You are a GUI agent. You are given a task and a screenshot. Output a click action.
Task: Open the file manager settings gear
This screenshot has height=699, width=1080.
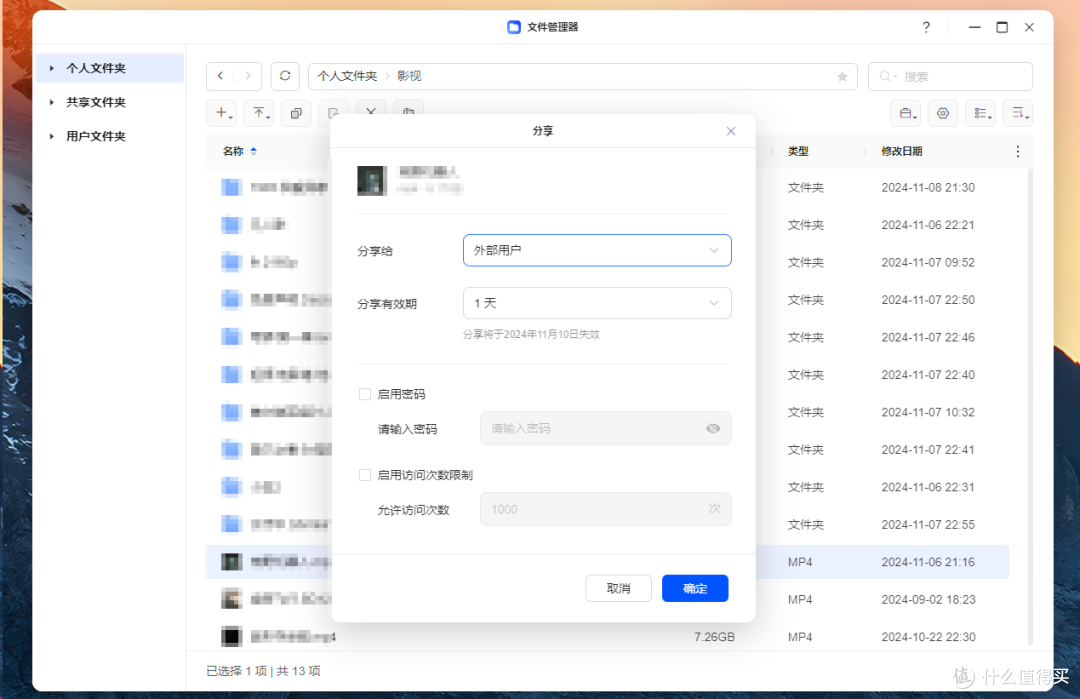943,113
